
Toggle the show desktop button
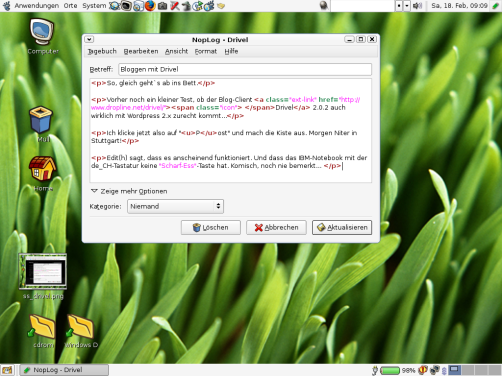pyautogui.click(x=7, y=370)
